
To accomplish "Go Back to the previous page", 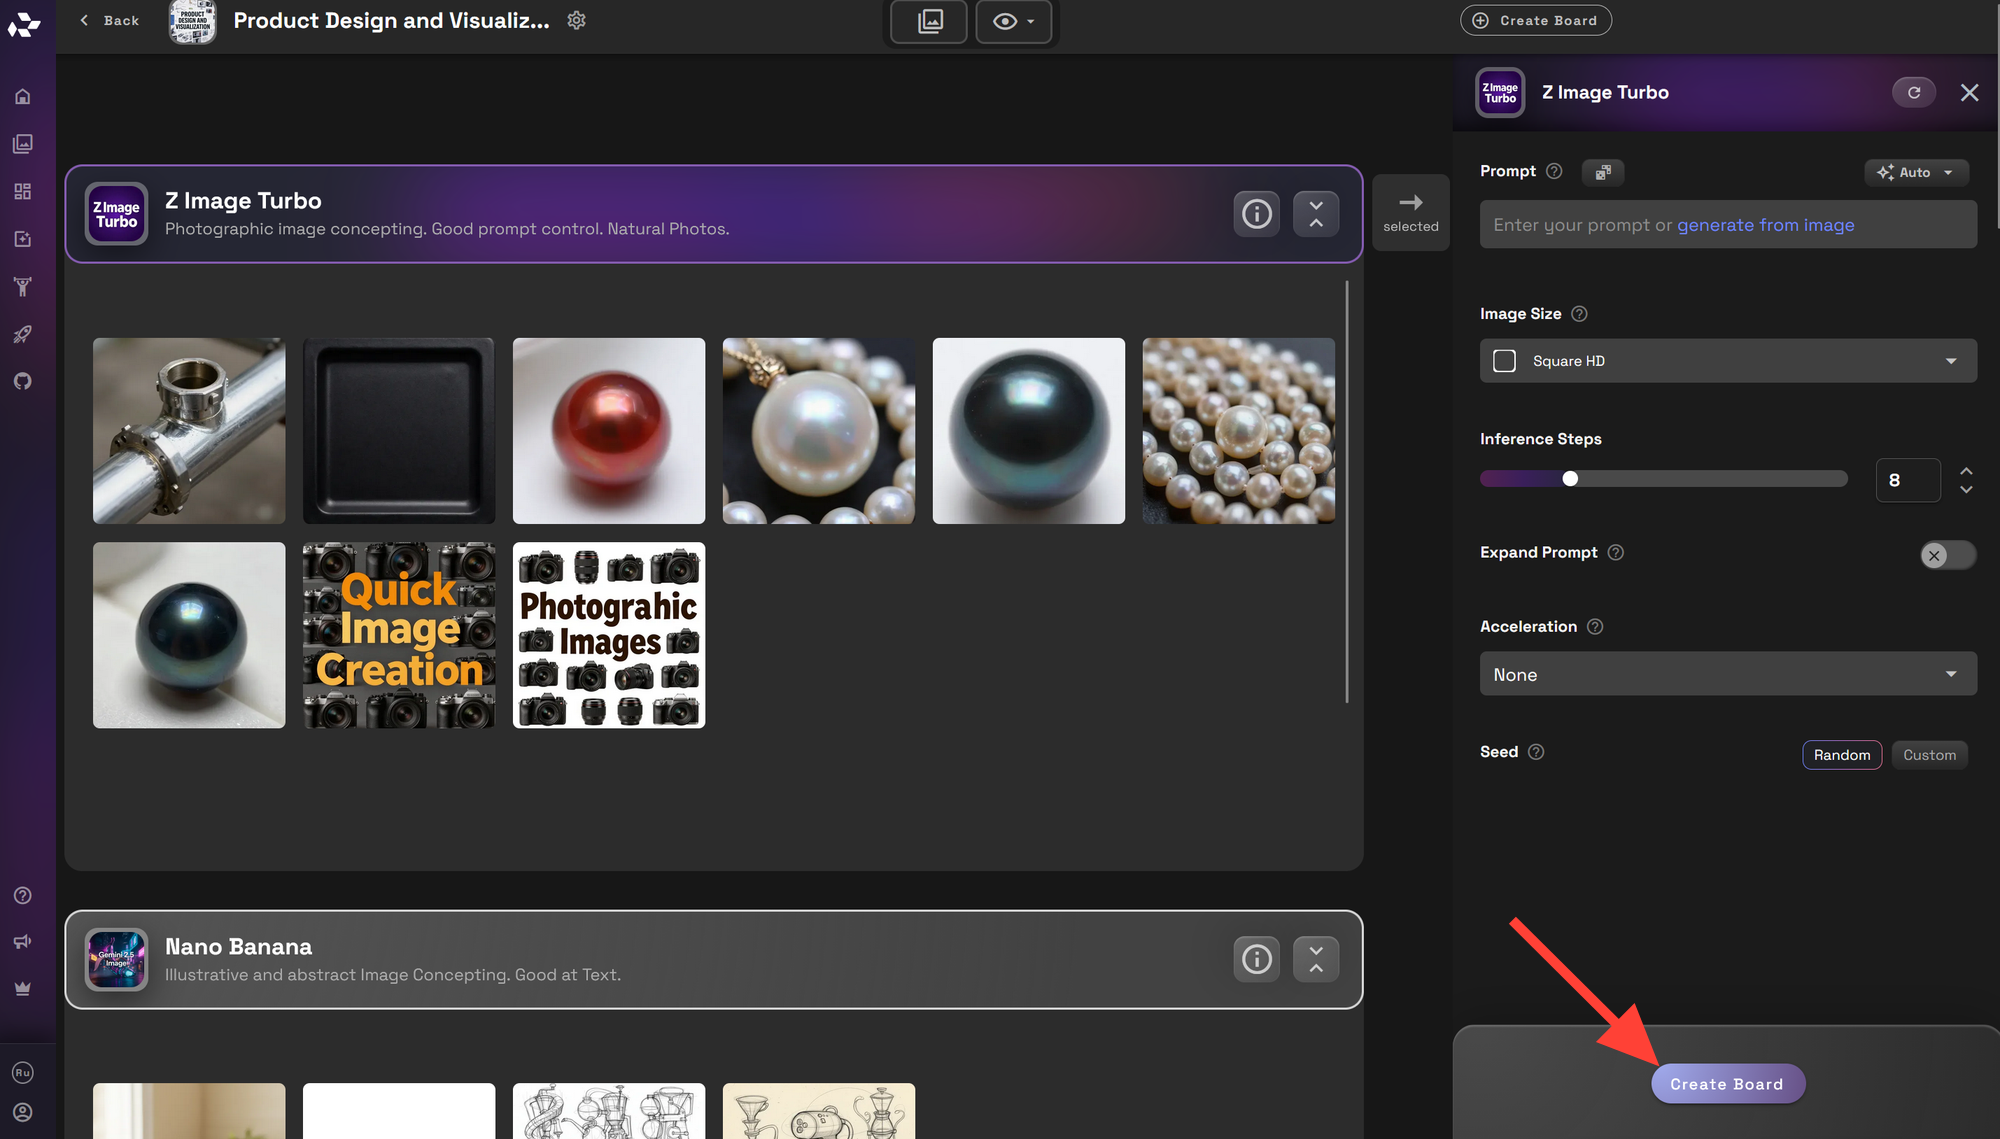I will 108,20.
